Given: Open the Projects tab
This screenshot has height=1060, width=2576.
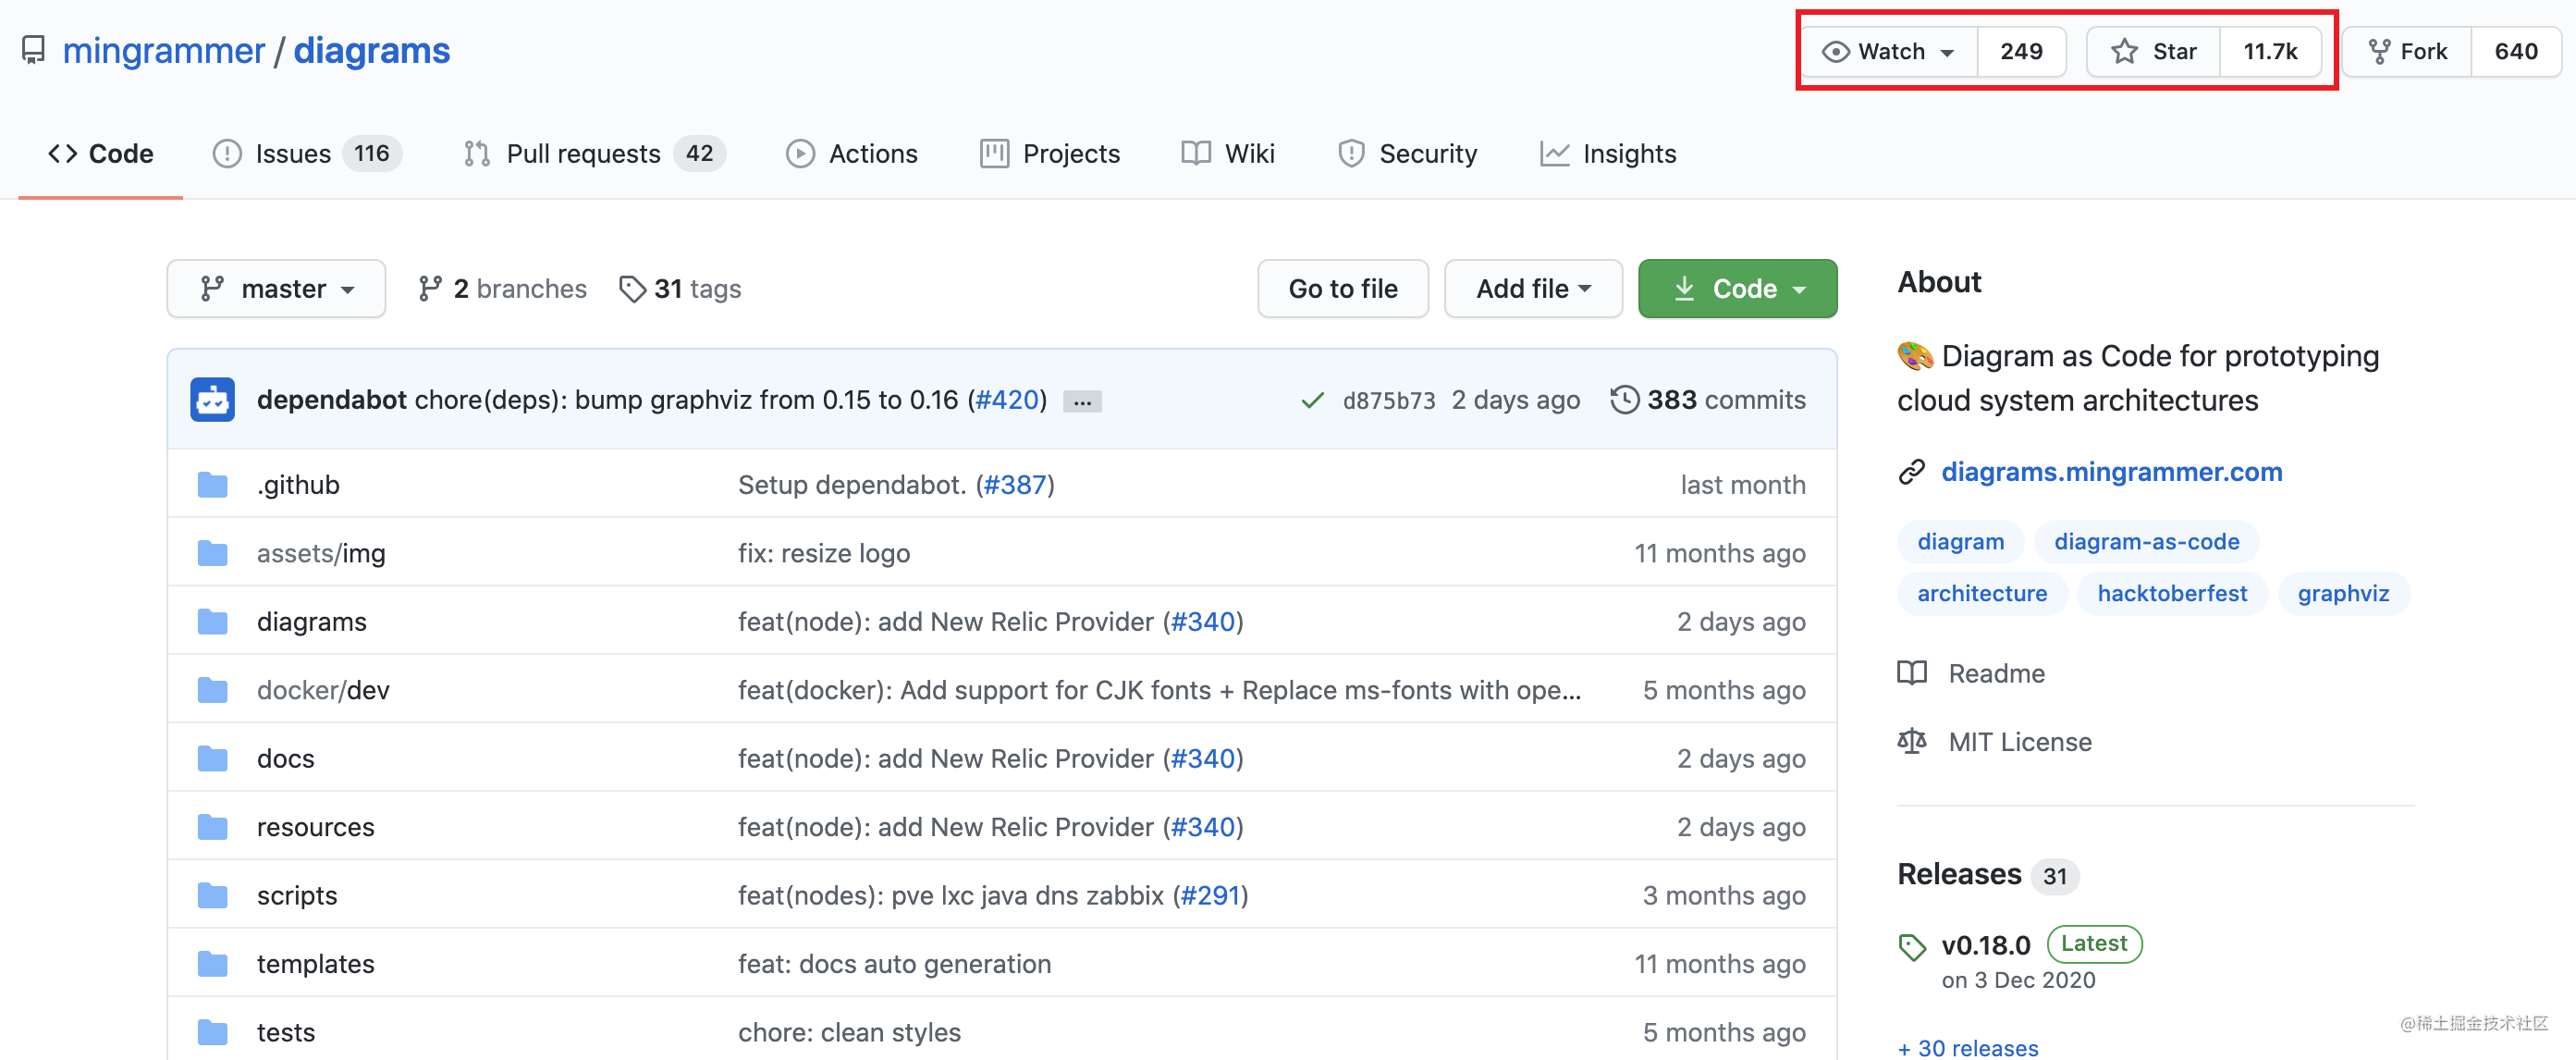Looking at the screenshot, I should click(x=1050, y=153).
